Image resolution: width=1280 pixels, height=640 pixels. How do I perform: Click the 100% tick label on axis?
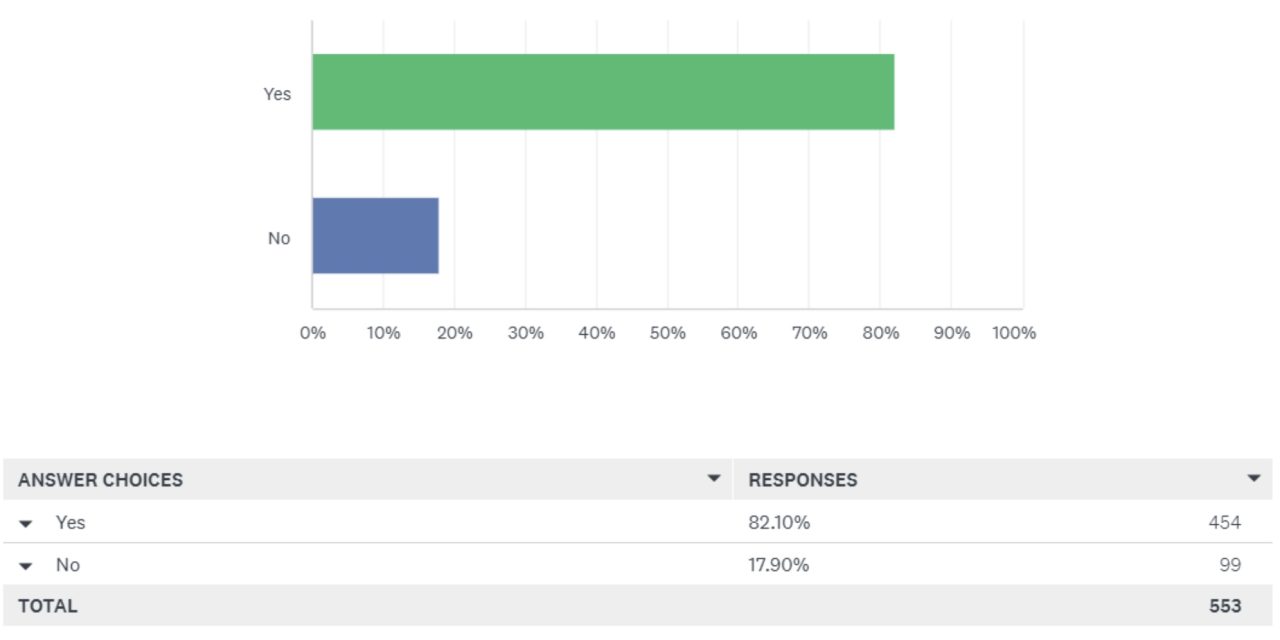(1014, 333)
